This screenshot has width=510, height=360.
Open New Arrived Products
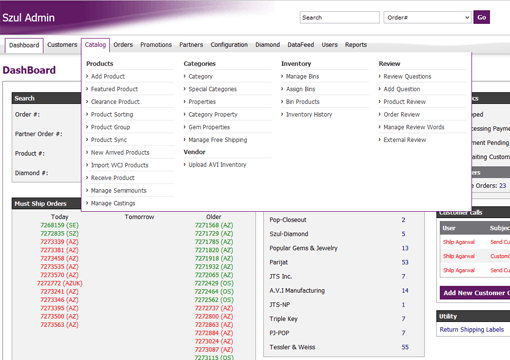[120, 152]
